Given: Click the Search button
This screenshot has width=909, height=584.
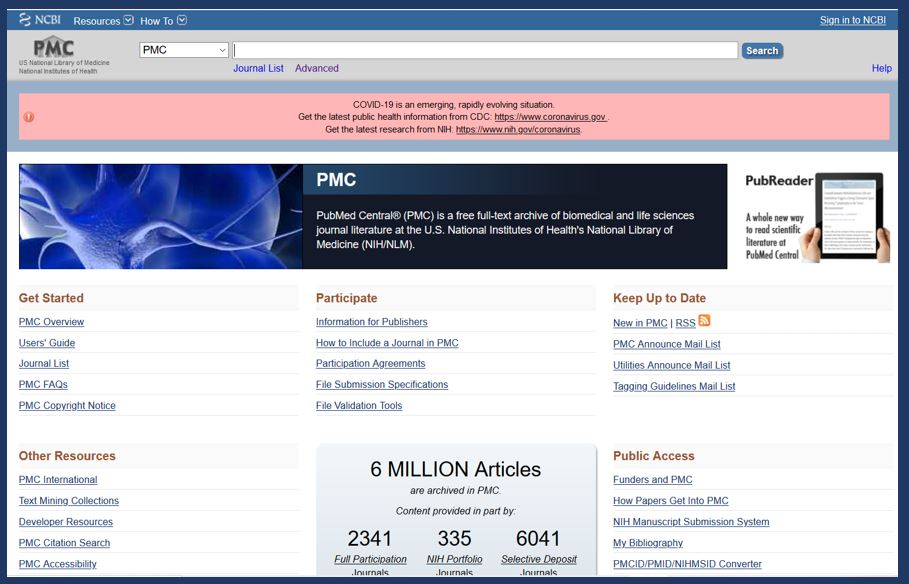Looking at the screenshot, I should click(762, 50).
